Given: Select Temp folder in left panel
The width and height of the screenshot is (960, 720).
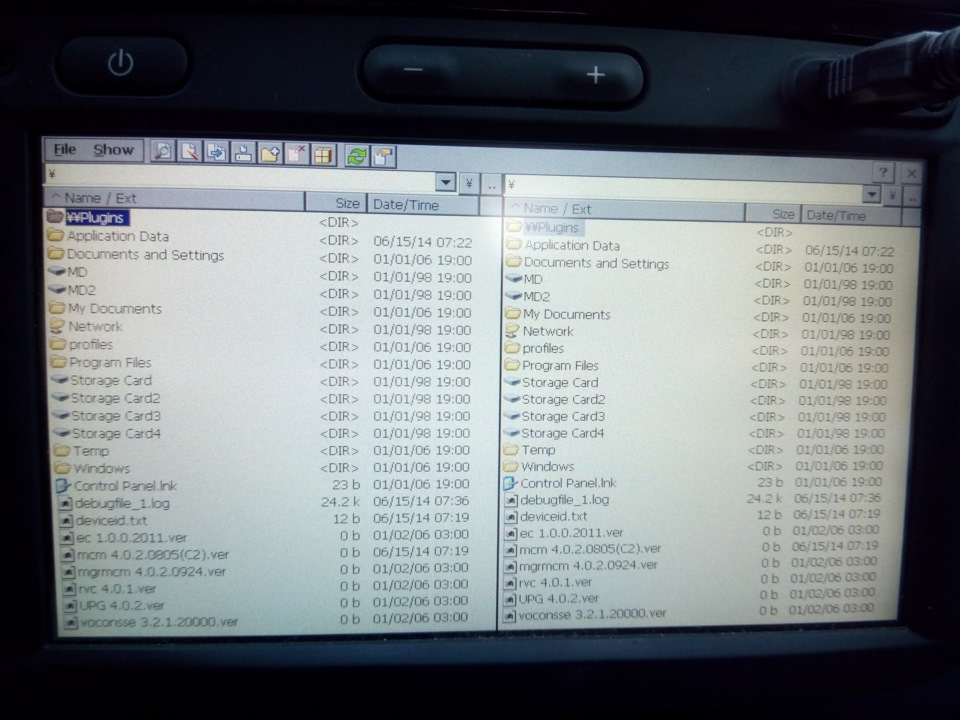Looking at the screenshot, I should pyautogui.click(x=91, y=451).
